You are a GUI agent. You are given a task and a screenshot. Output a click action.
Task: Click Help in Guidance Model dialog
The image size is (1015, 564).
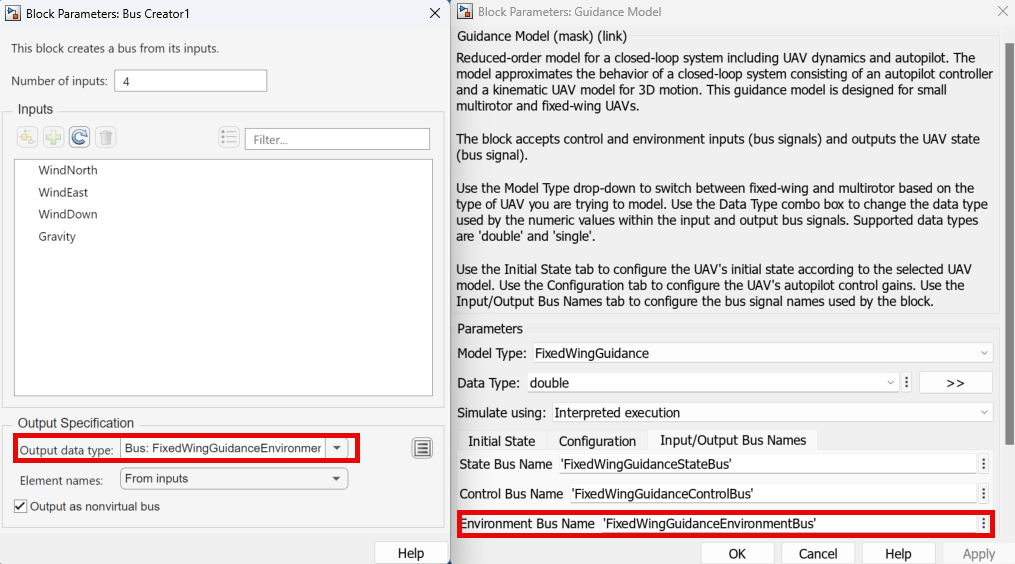(x=898, y=554)
